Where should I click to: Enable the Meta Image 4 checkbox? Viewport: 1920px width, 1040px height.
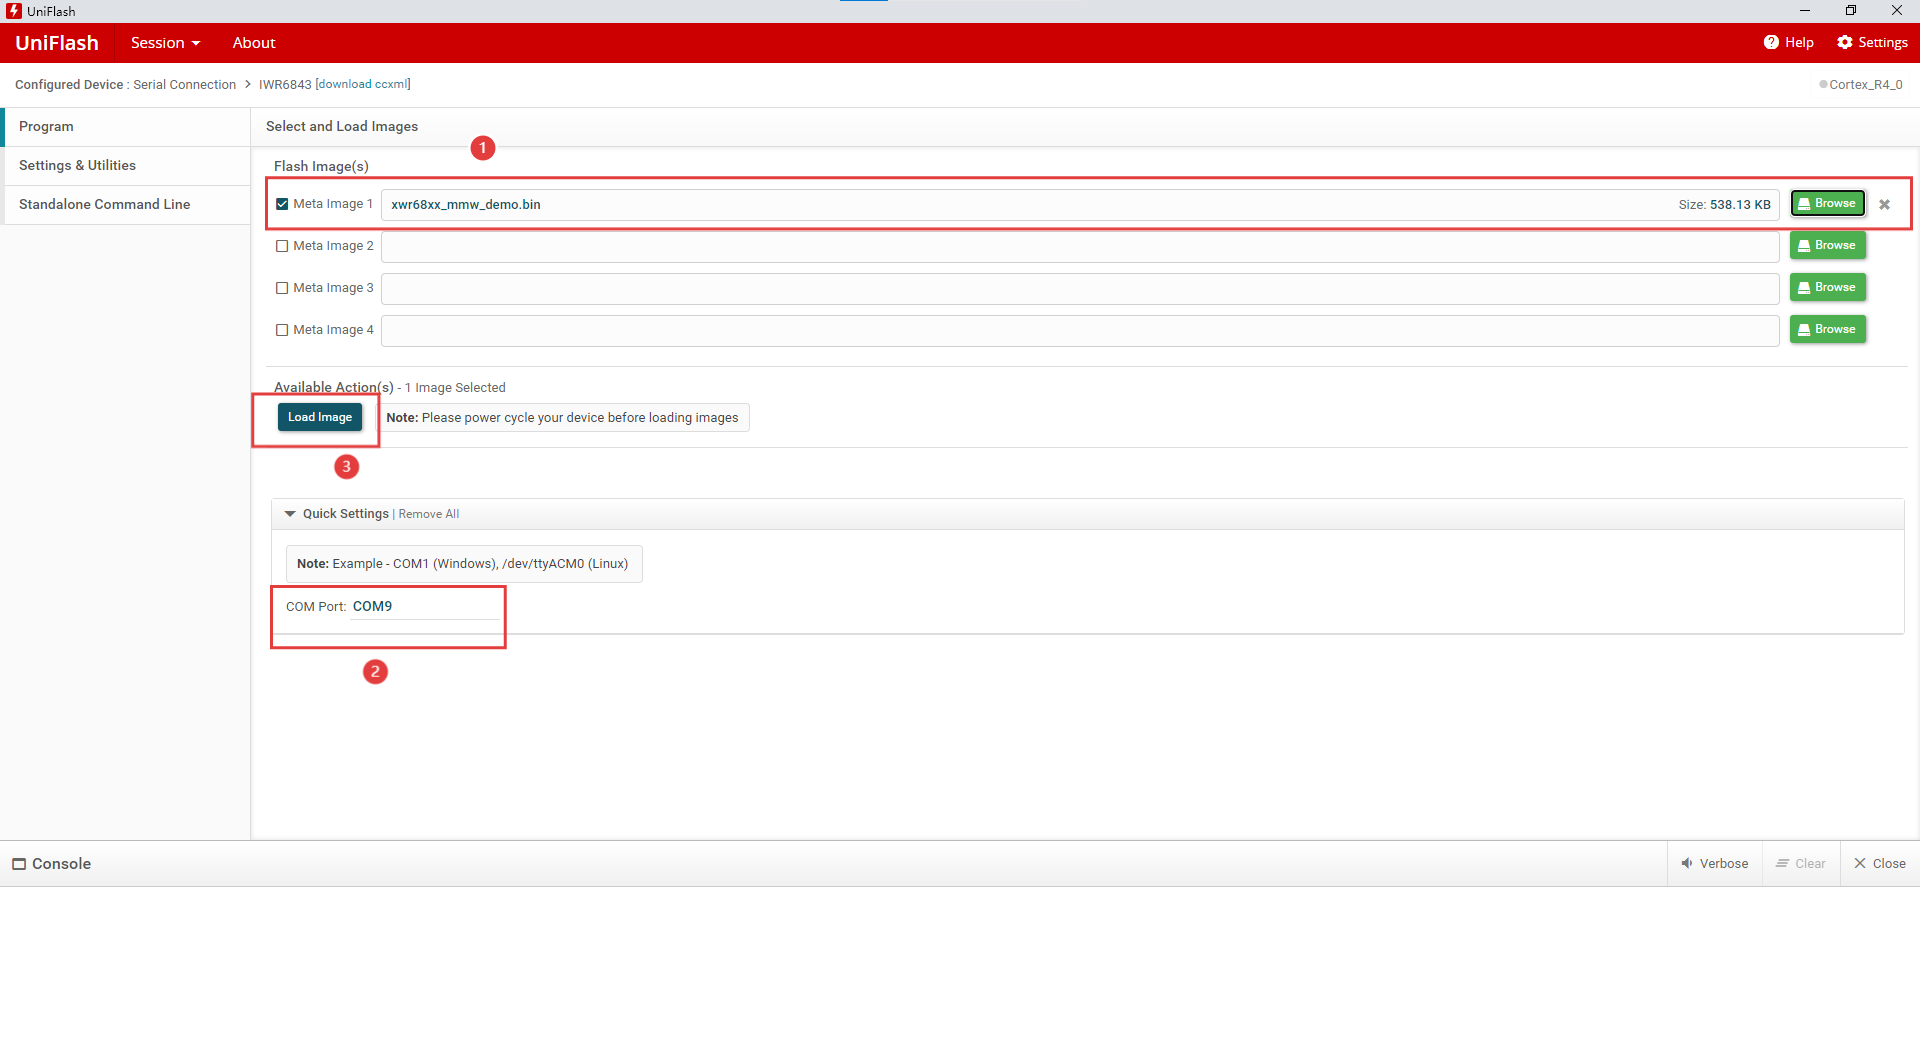(x=282, y=330)
